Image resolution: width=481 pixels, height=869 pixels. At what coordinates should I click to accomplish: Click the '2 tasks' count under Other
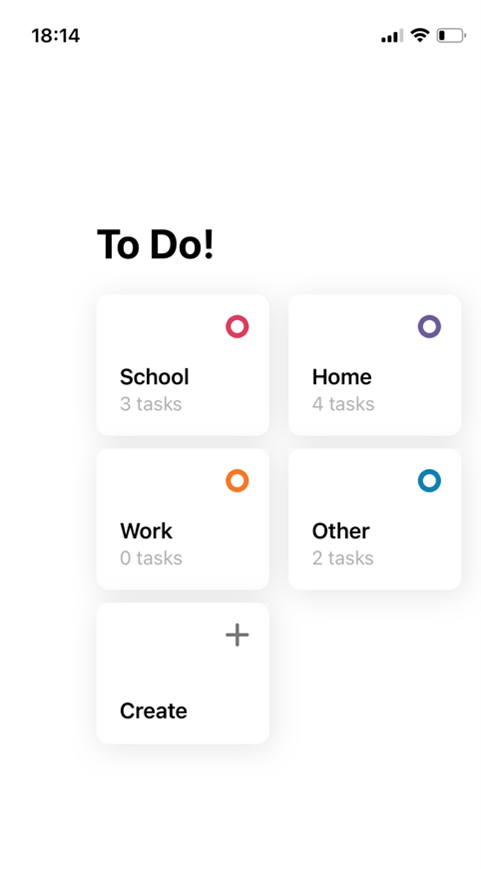[343, 558]
